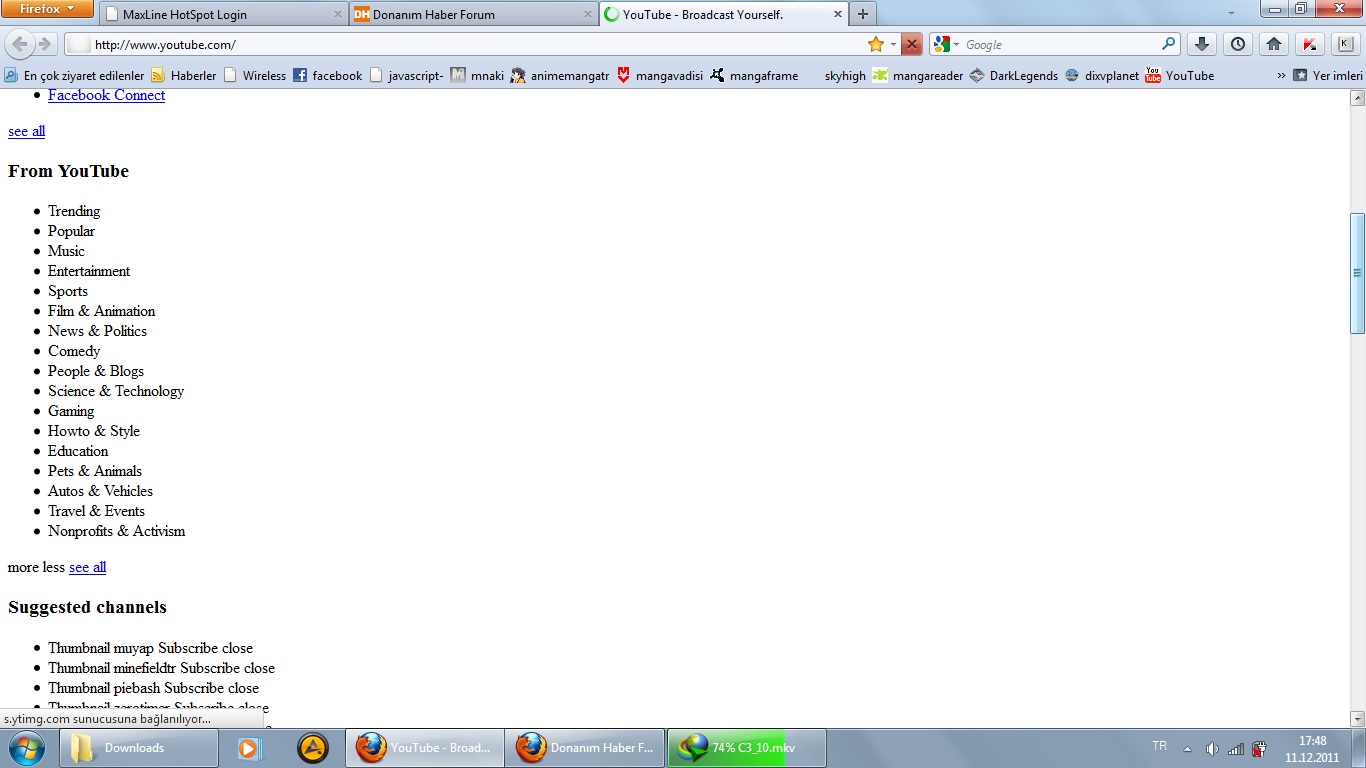This screenshot has width=1366, height=768.
Task: Go back one page
Action: (20, 44)
